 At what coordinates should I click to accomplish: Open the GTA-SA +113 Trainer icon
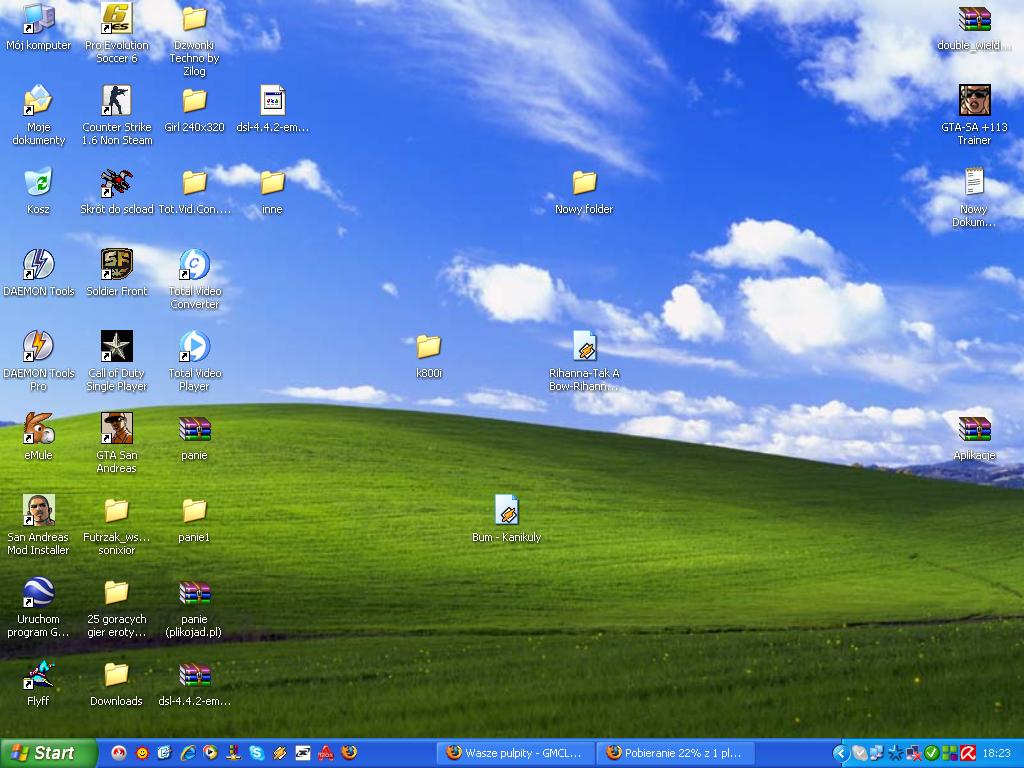point(974,101)
